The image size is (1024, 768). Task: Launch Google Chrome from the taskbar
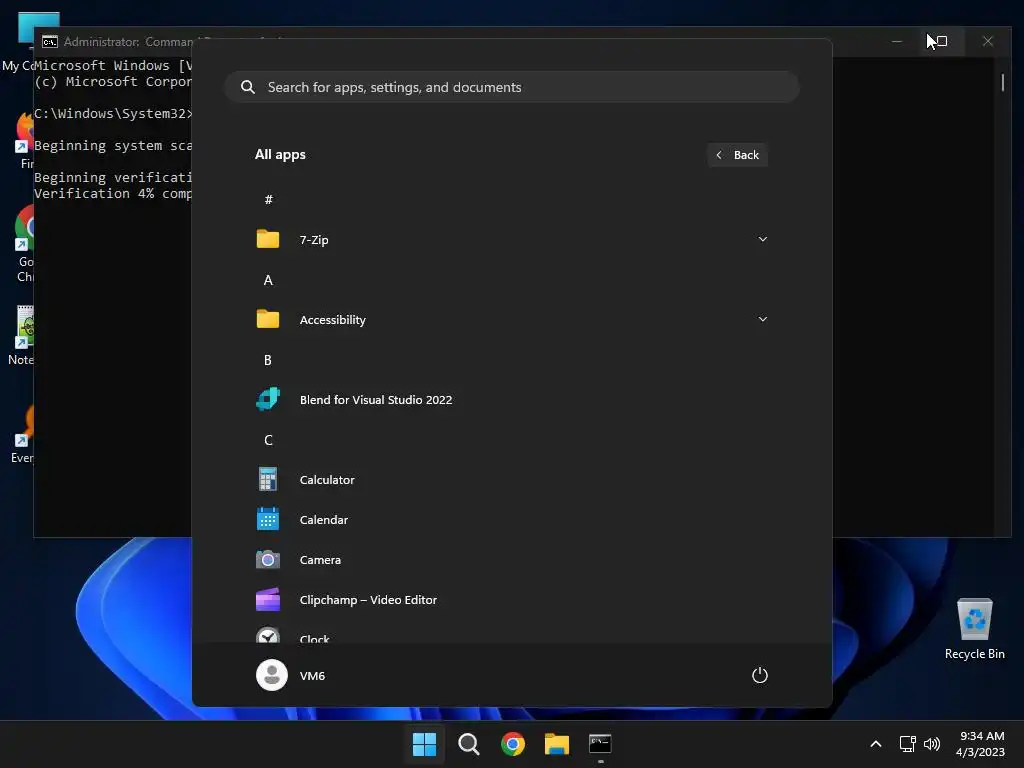513,744
